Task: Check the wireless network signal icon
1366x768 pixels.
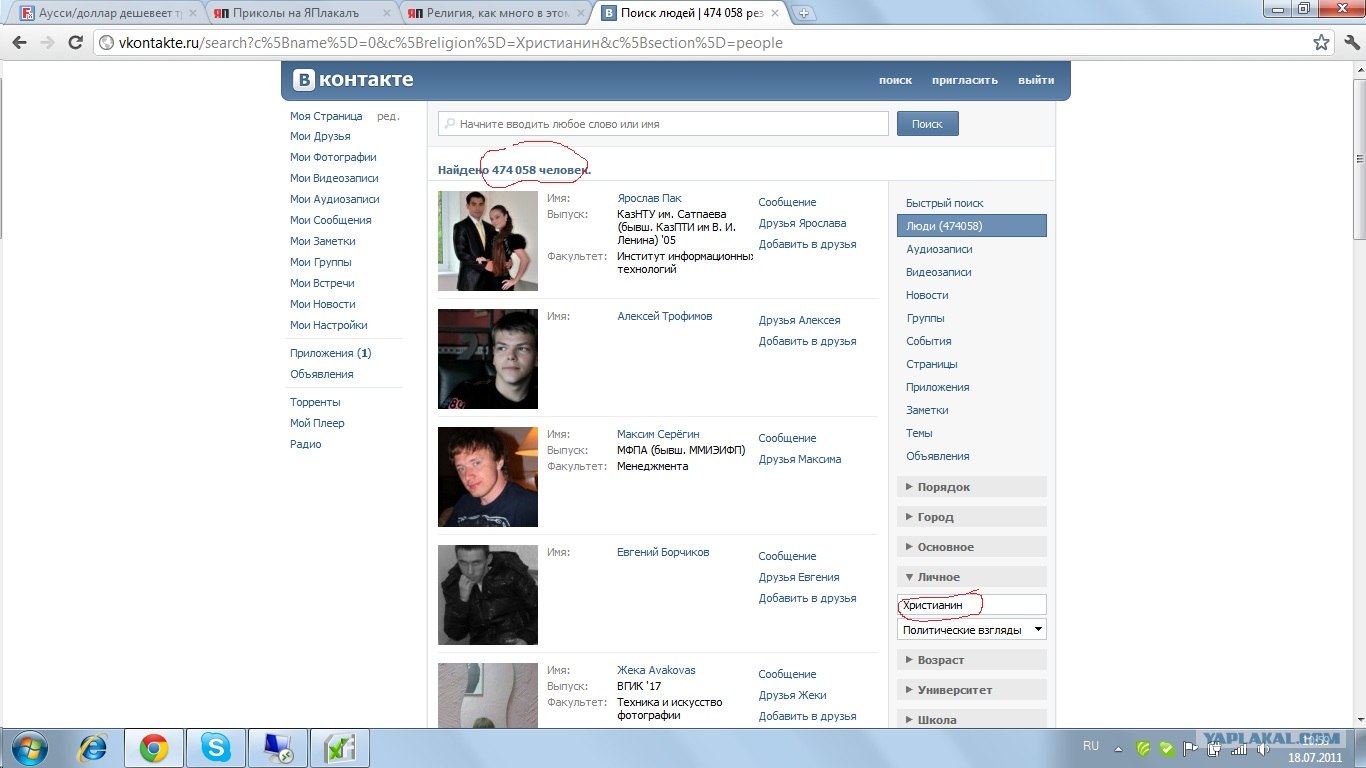Action: (1239, 748)
